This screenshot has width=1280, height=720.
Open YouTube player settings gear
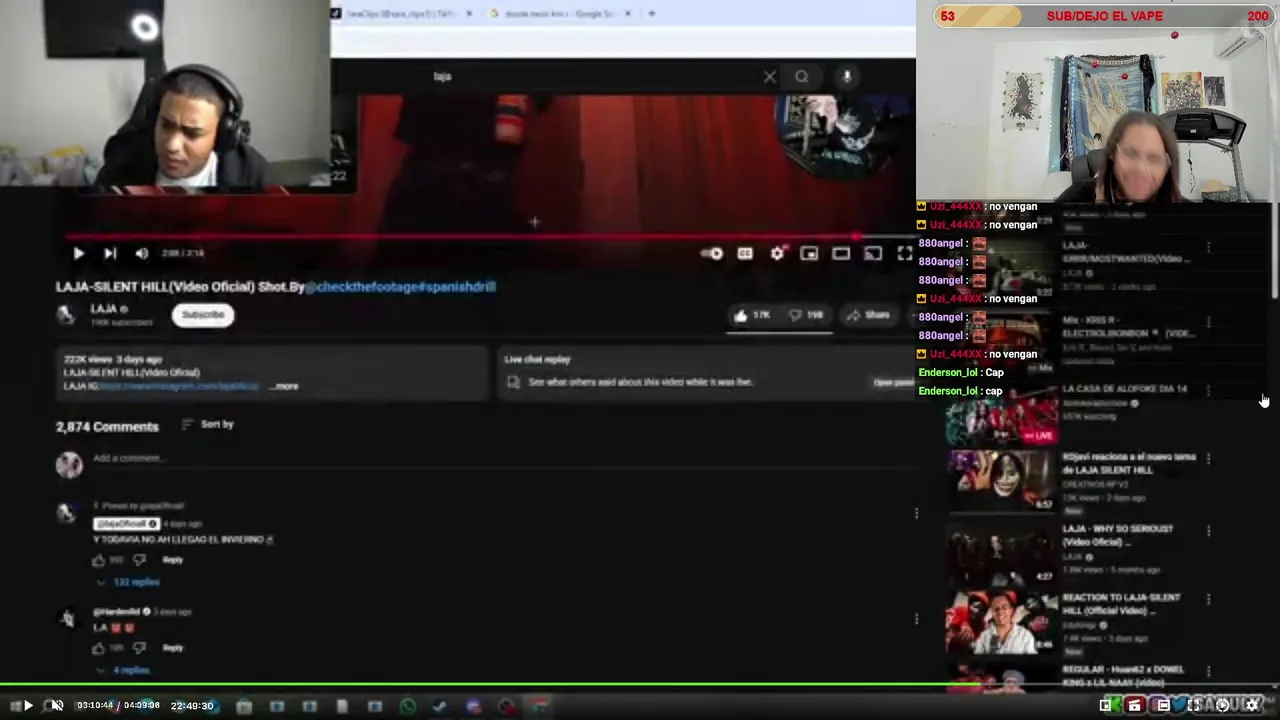(777, 254)
